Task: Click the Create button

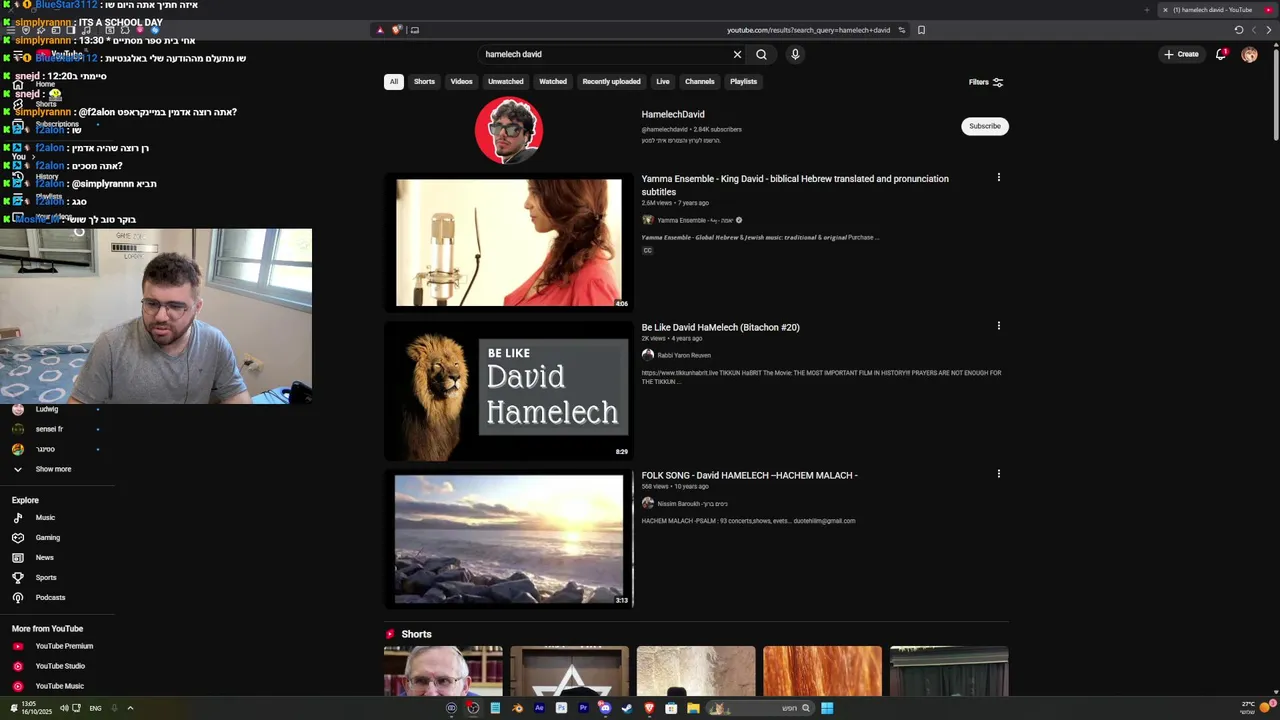Action: click(x=1181, y=54)
